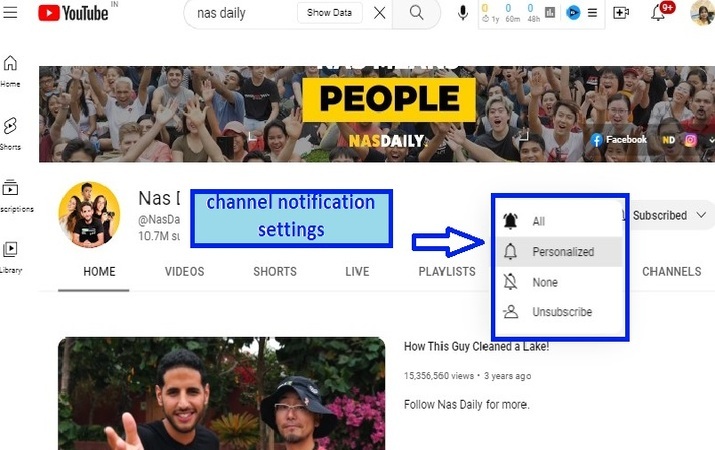Image resolution: width=715 pixels, height=450 pixels.
Task: Switch to the SHORTS tab
Action: pos(275,272)
